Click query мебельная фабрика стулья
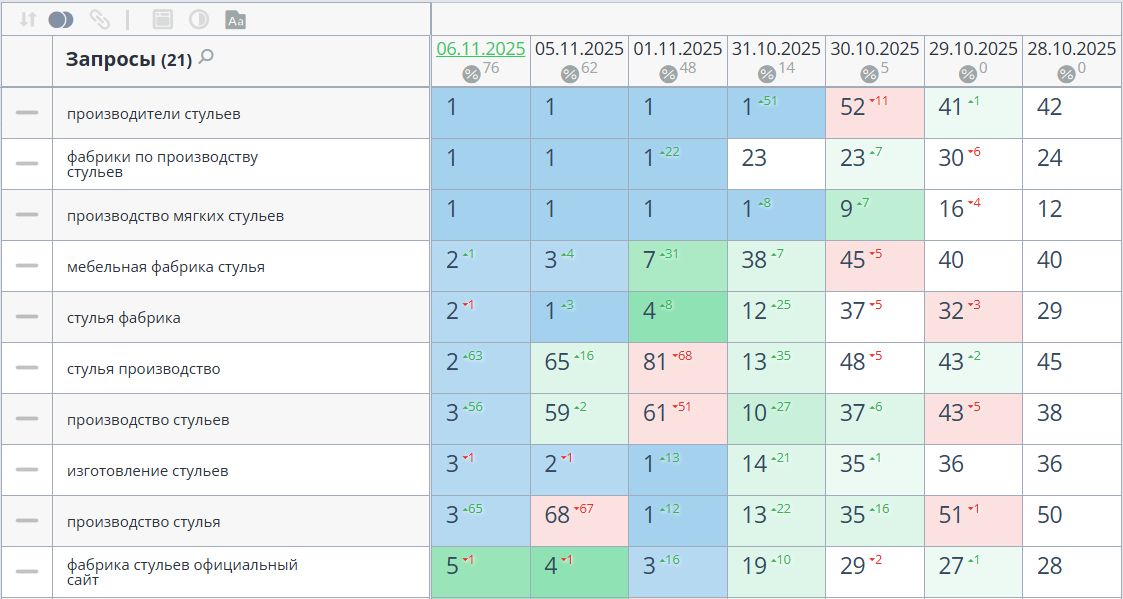 [166, 267]
